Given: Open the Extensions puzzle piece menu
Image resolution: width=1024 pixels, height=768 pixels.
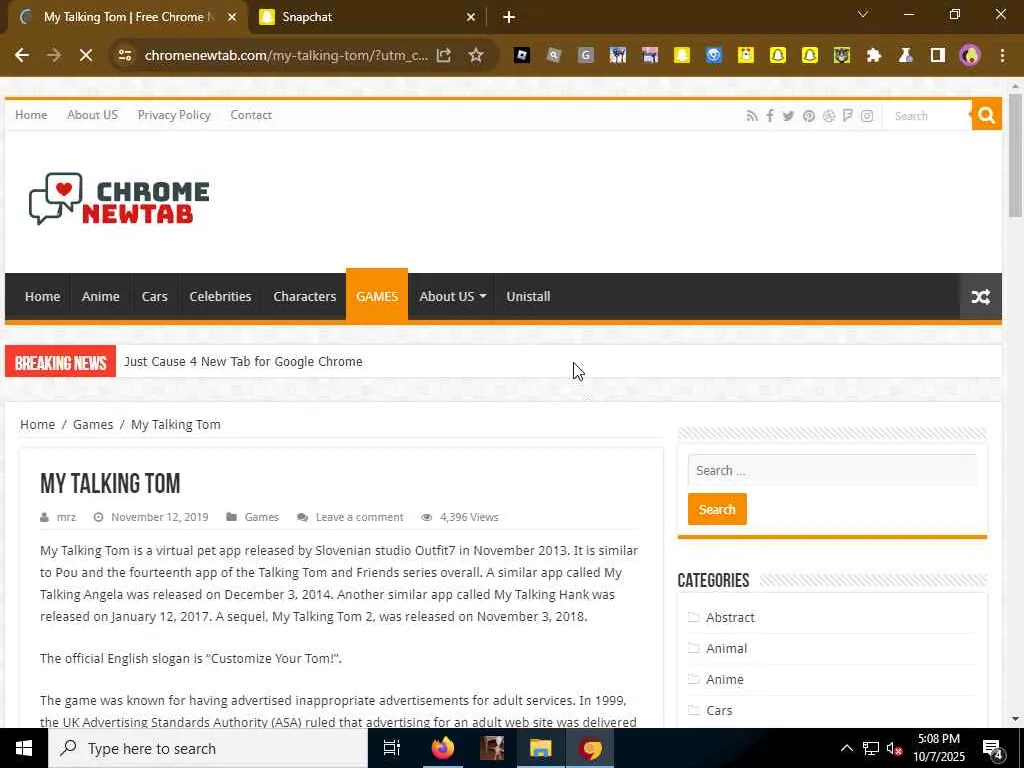Looking at the screenshot, I should pos(874,56).
